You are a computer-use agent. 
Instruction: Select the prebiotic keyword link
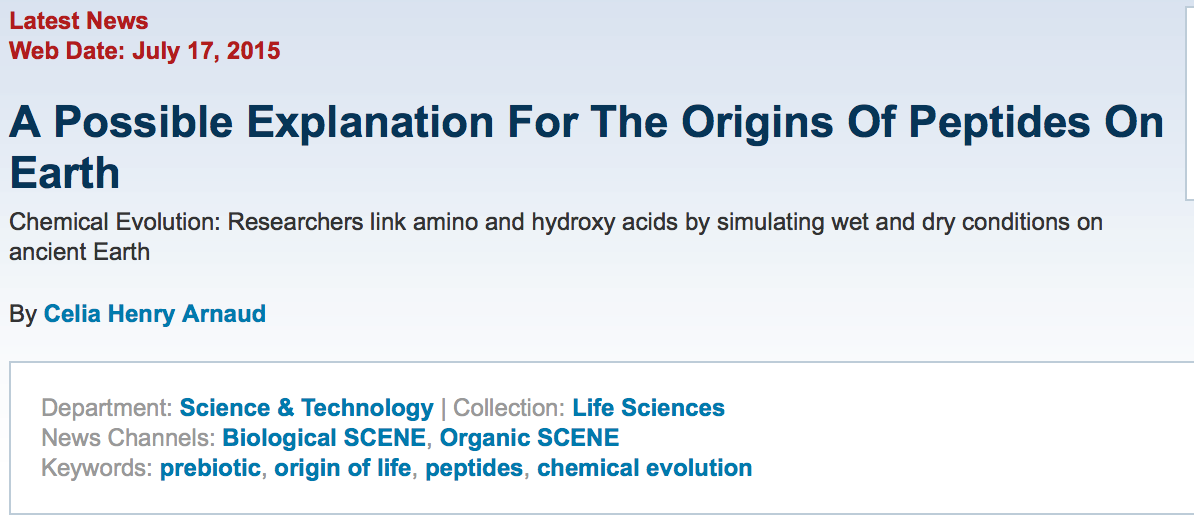[210, 467]
